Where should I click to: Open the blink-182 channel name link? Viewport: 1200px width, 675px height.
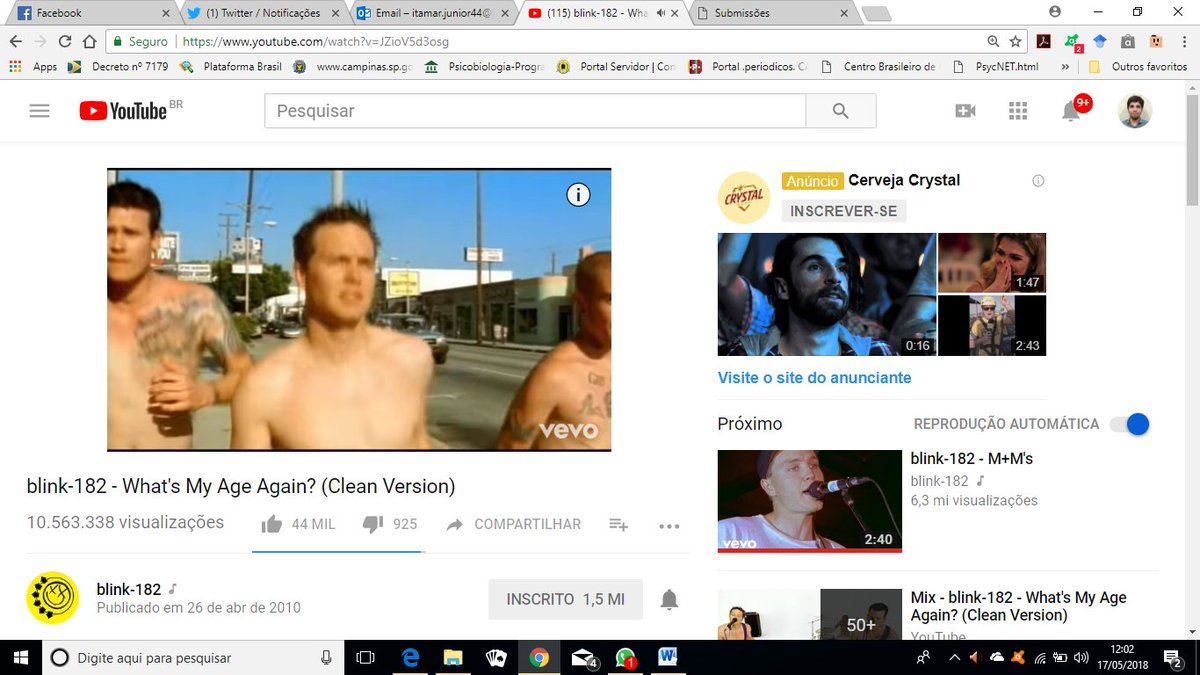(x=129, y=589)
